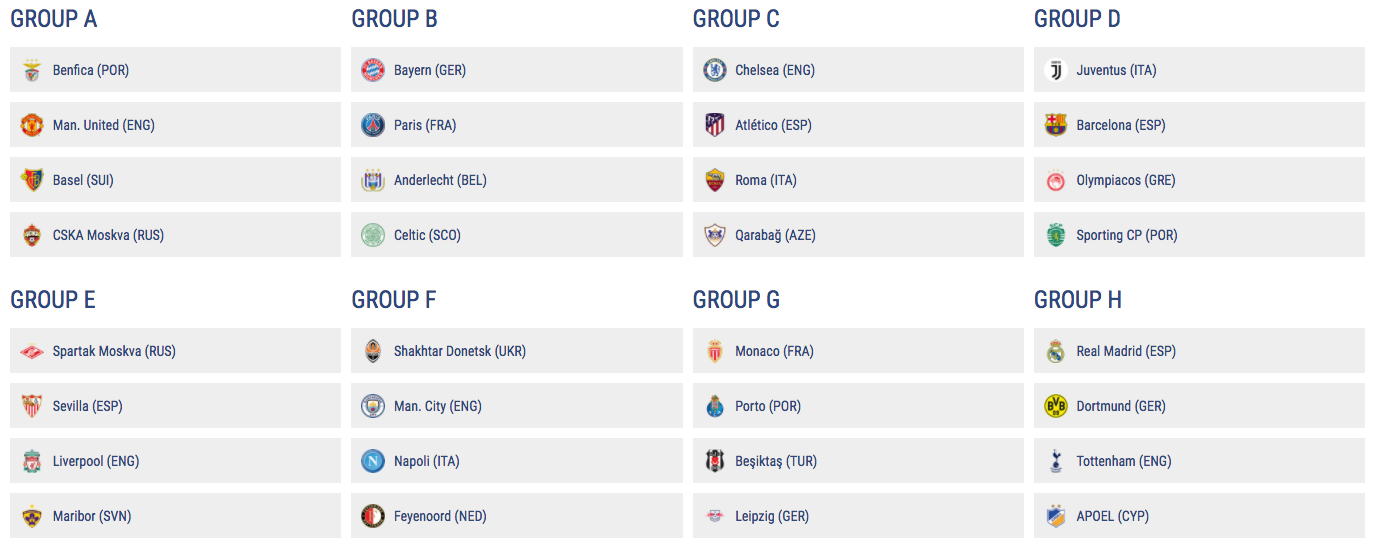Click the Real Madrid crest icon

(x=1056, y=351)
